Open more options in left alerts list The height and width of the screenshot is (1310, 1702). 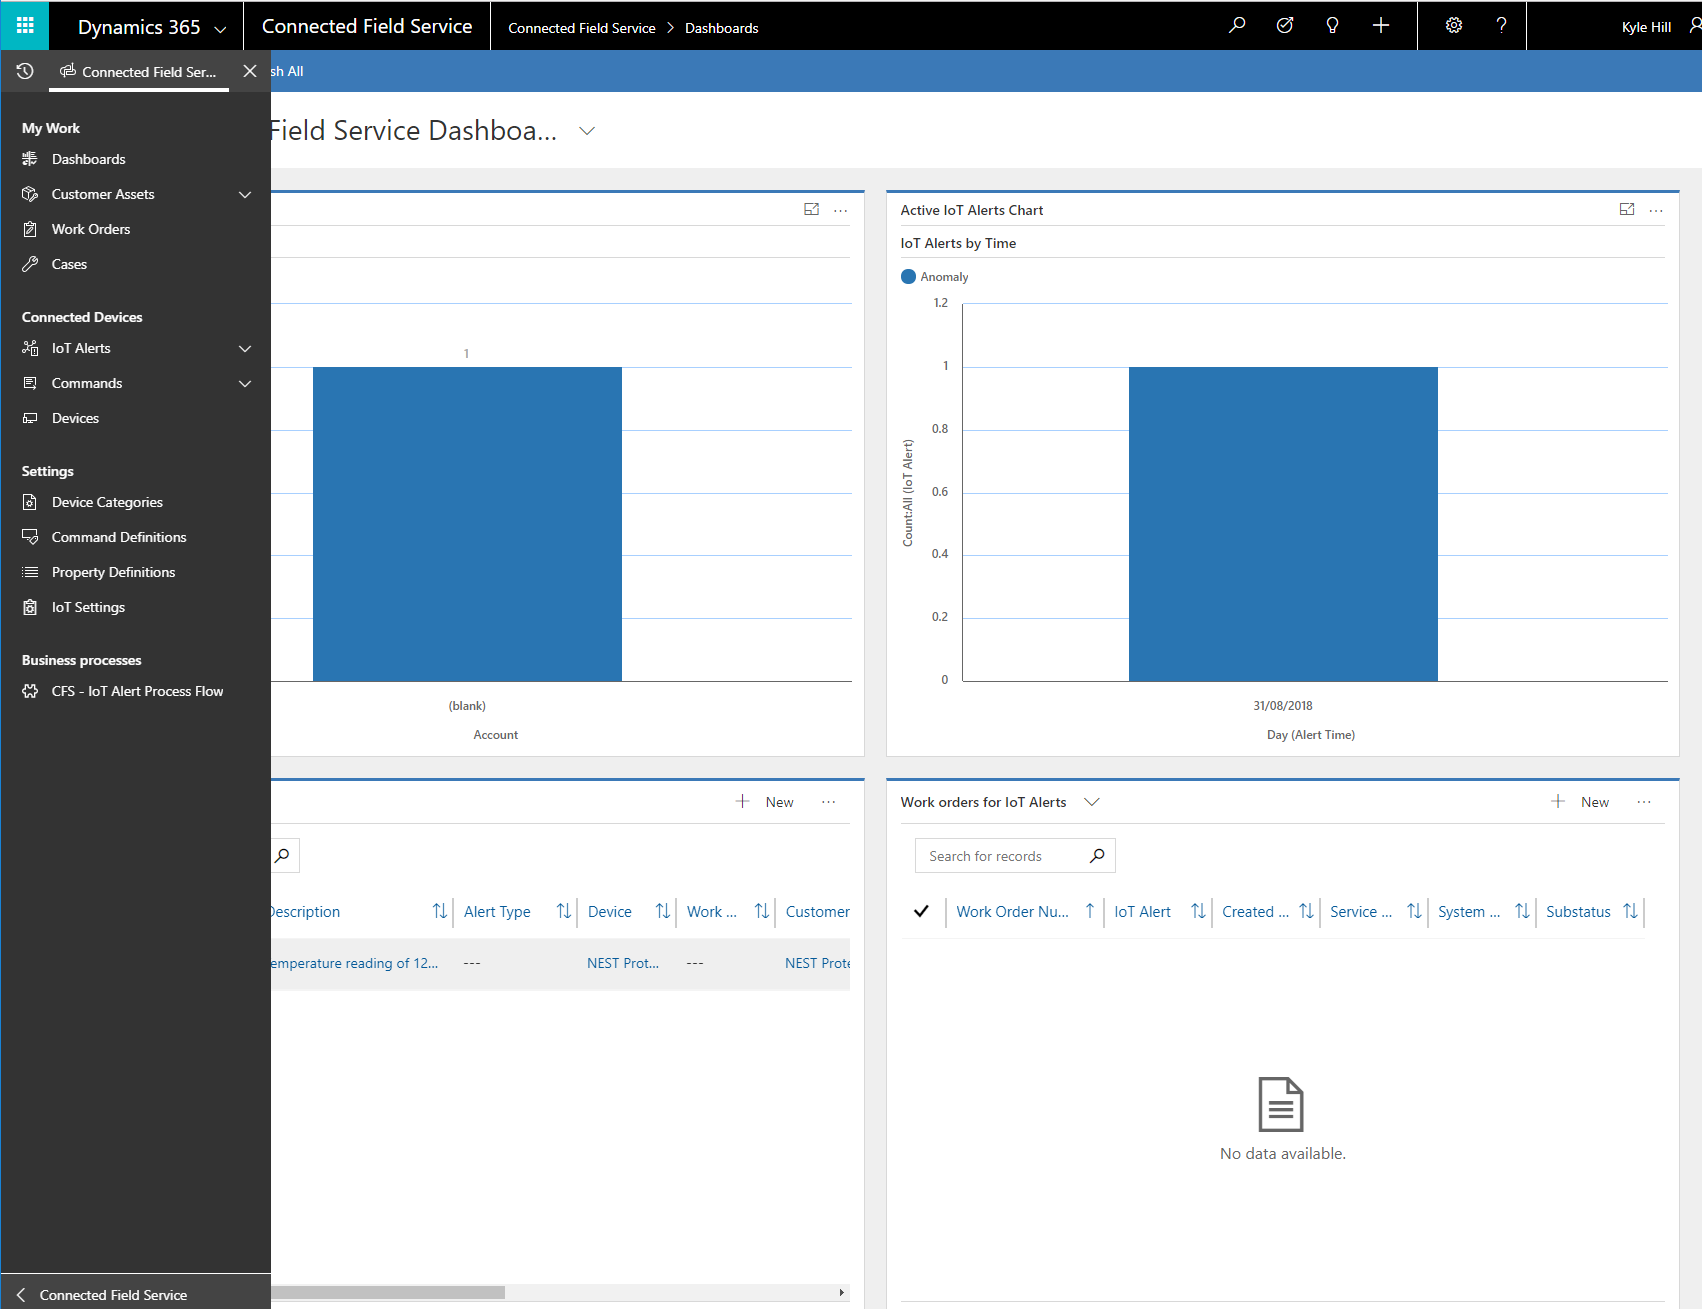point(828,802)
